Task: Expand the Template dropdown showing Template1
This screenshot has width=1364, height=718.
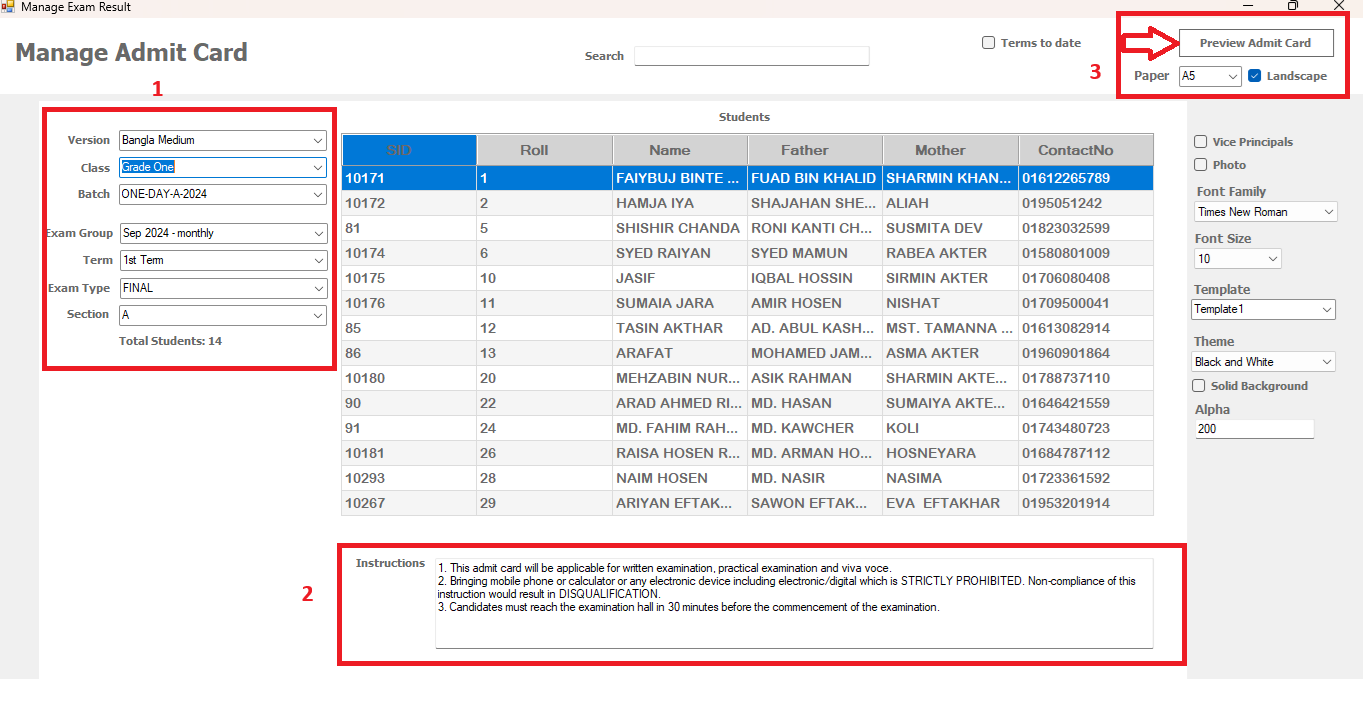Action: click(1264, 310)
